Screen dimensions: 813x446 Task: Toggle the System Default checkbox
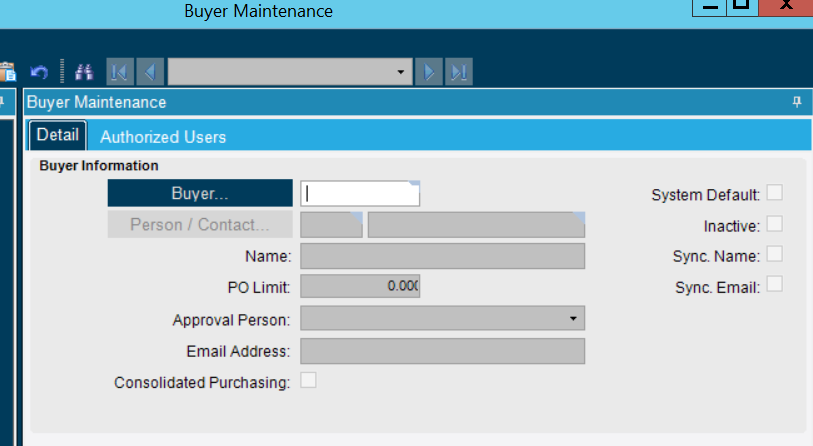[x=775, y=192]
